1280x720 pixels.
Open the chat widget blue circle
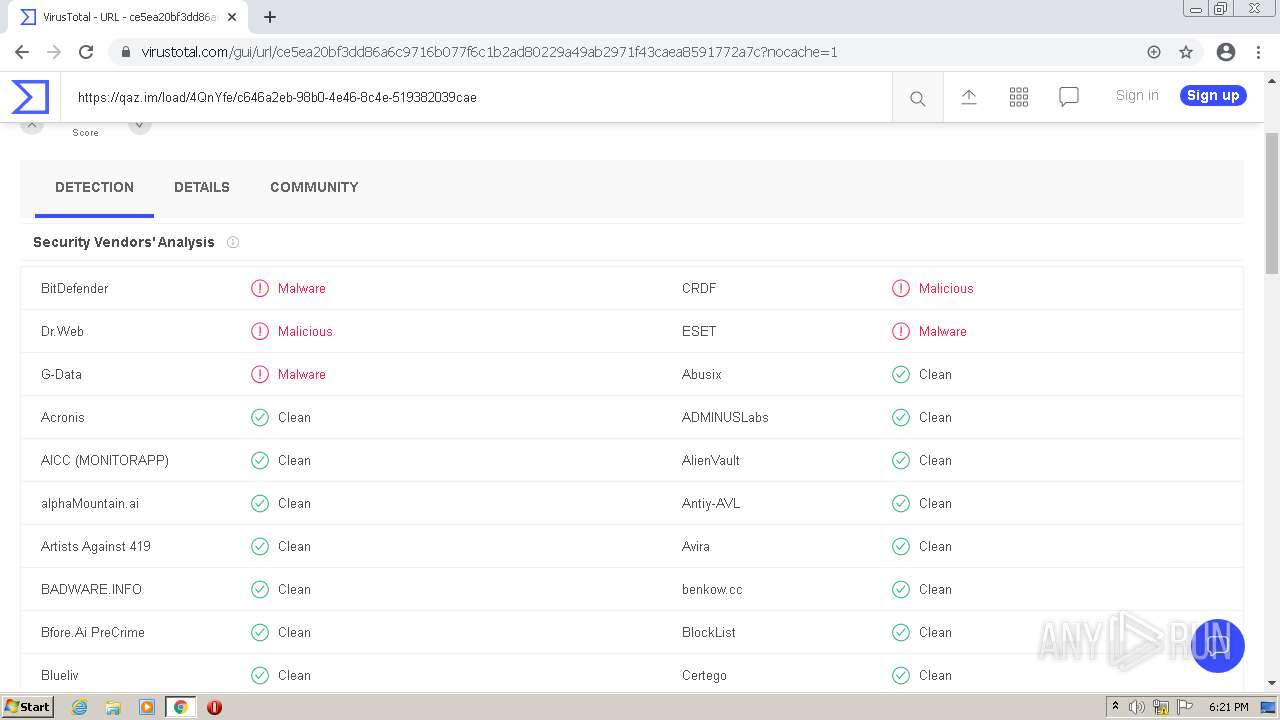point(1217,645)
